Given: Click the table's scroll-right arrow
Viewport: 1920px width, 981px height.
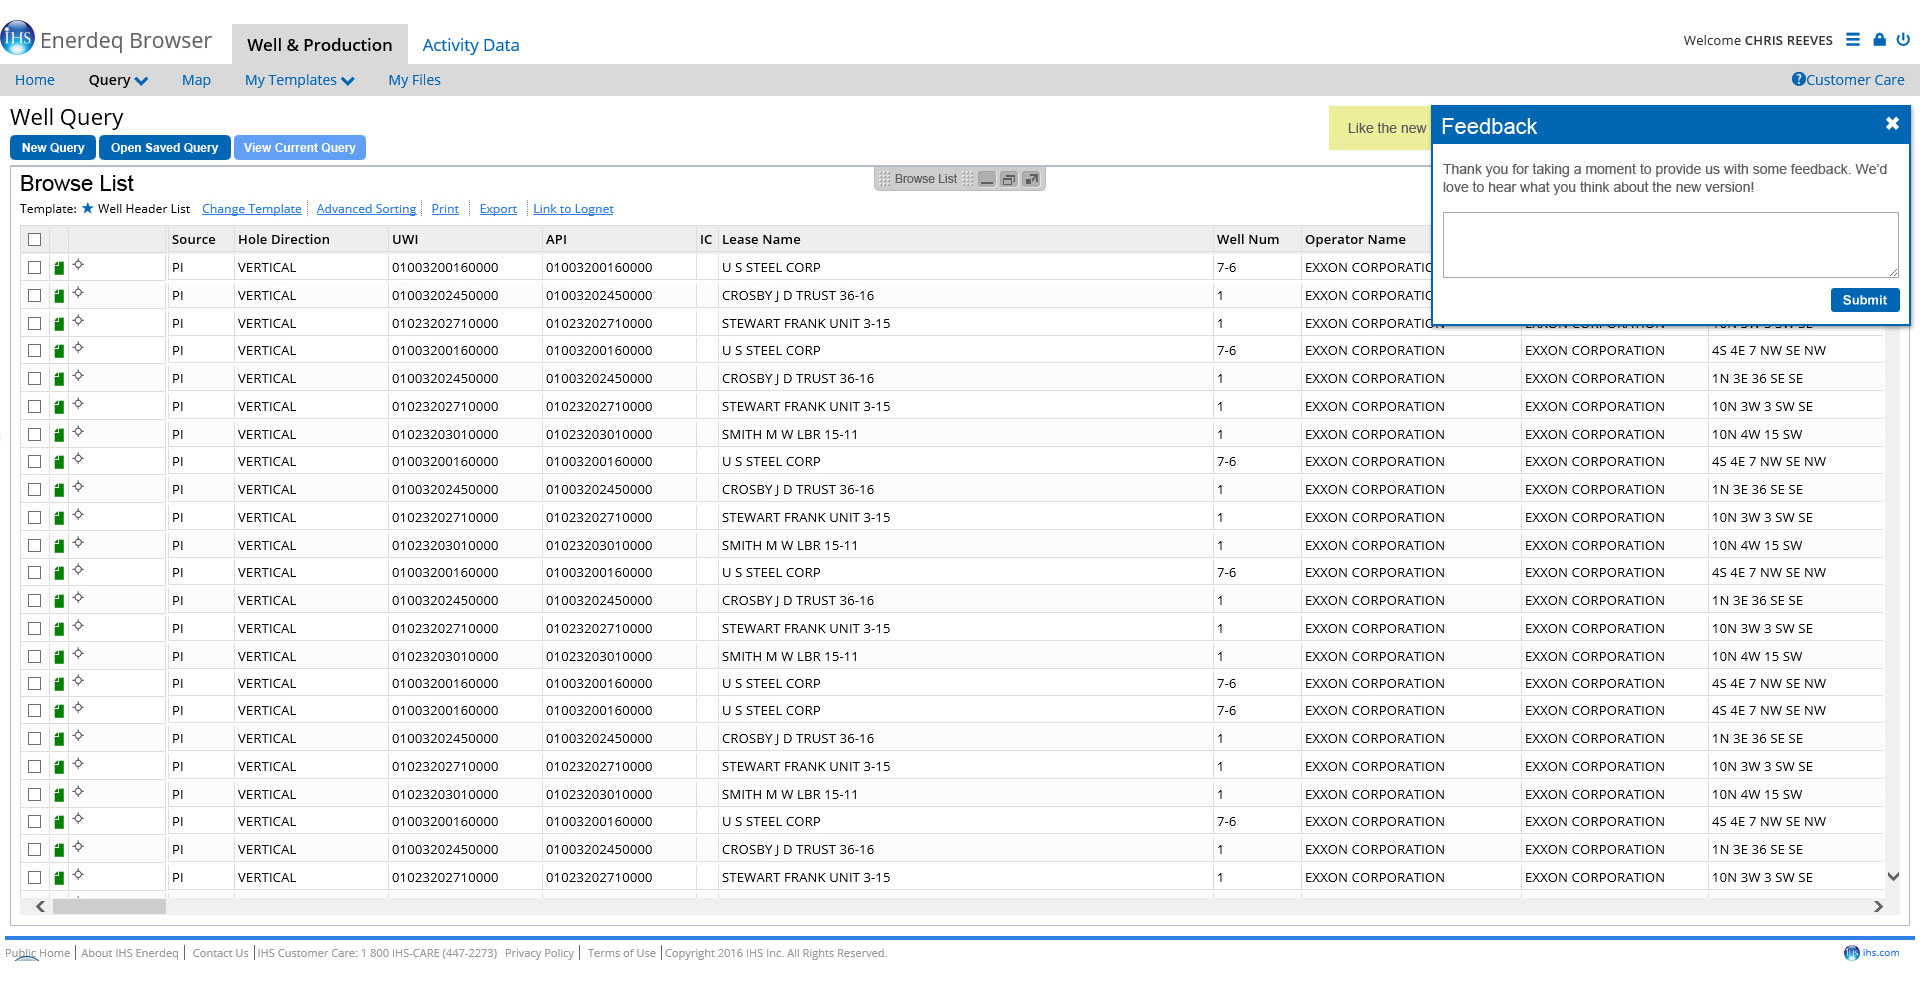Looking at the screenshot, I should pos(1878,906).
